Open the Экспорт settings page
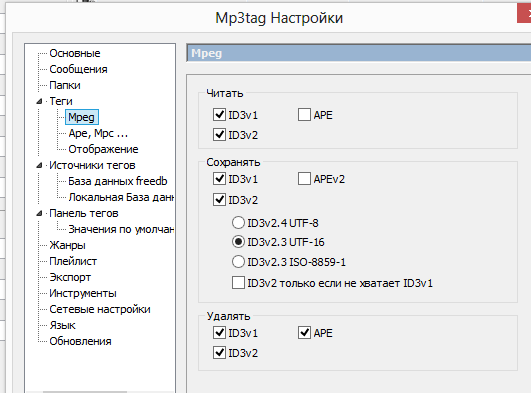This screenshot has height=393, width=531. tap(70, 277)
